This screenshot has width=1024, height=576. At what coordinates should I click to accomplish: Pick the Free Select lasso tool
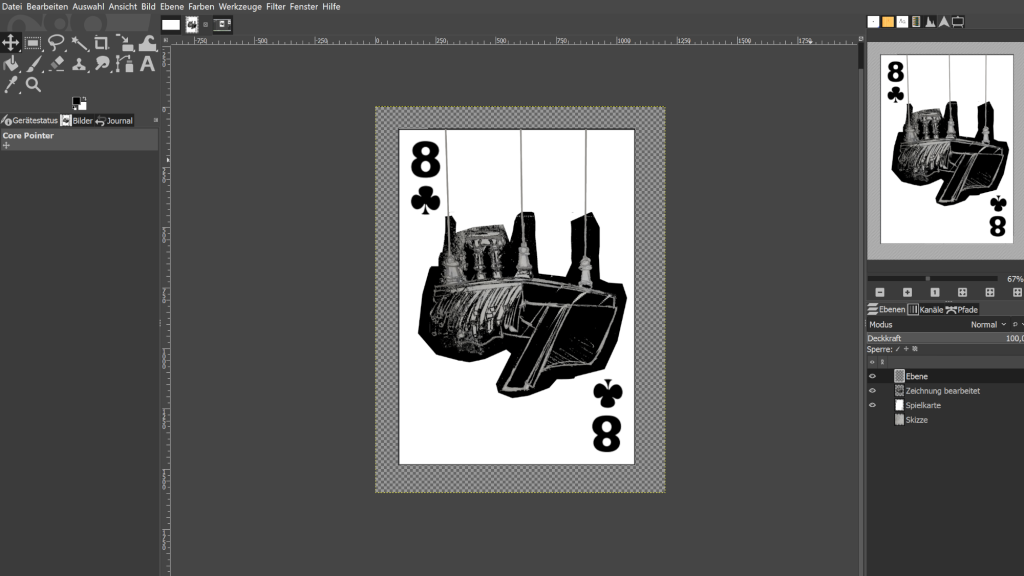click(x=56, y=43)
